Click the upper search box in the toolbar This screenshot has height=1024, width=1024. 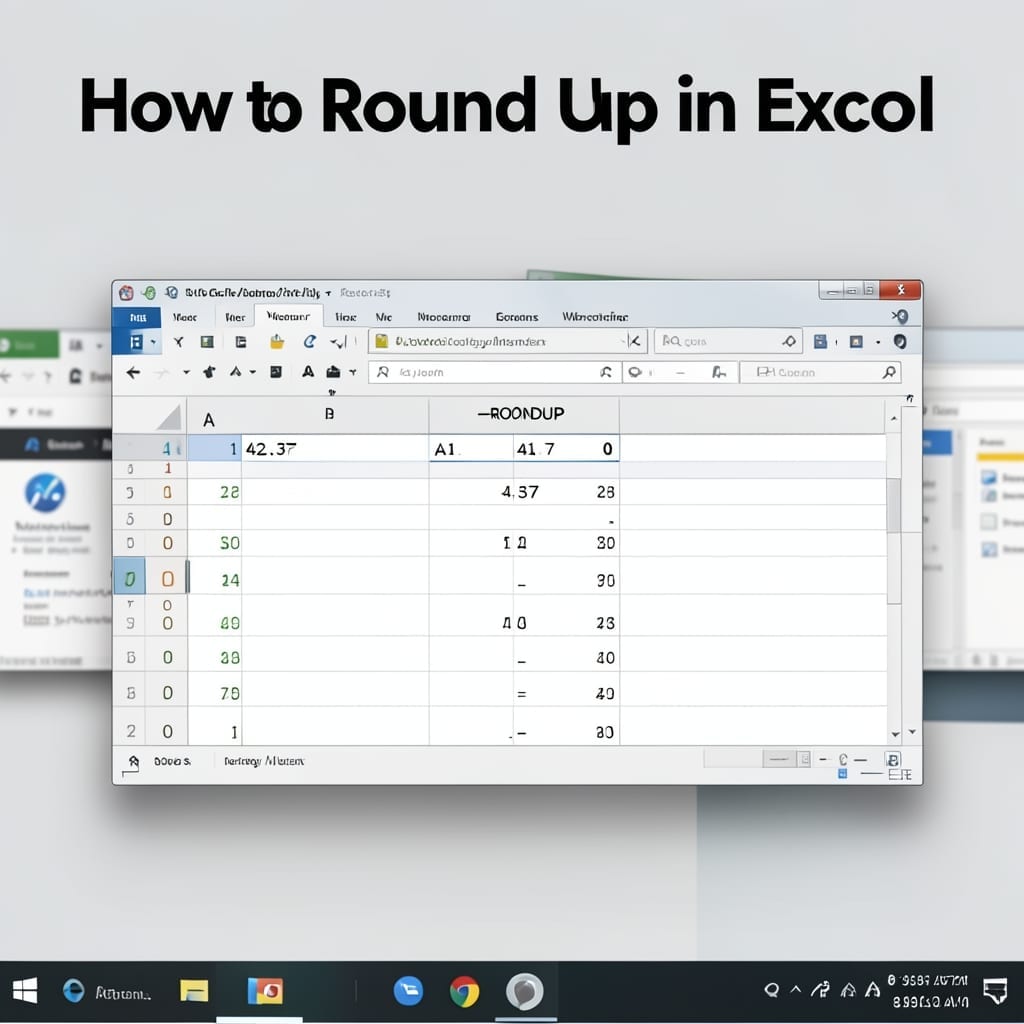point(728,341)
